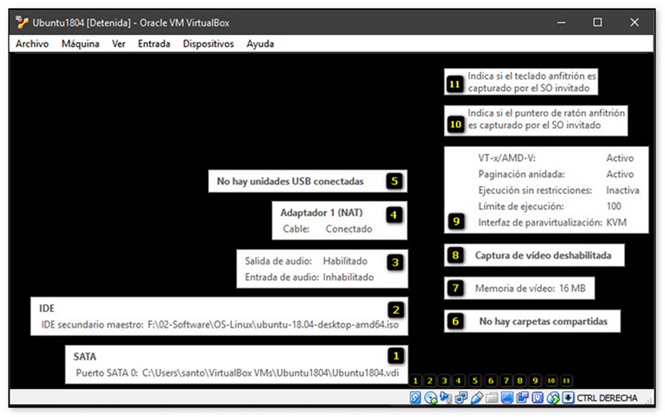Click the USB devices status icon
This screenshot has width=665, height=417.
476,397
